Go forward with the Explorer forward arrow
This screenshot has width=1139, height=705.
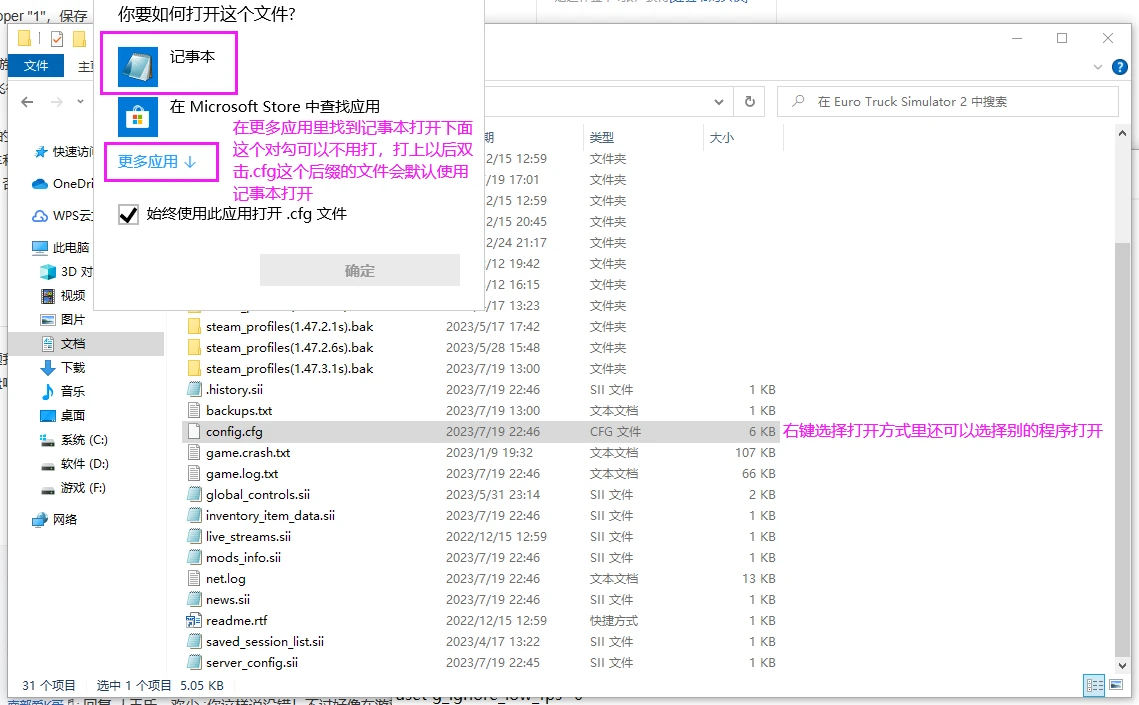57,102
